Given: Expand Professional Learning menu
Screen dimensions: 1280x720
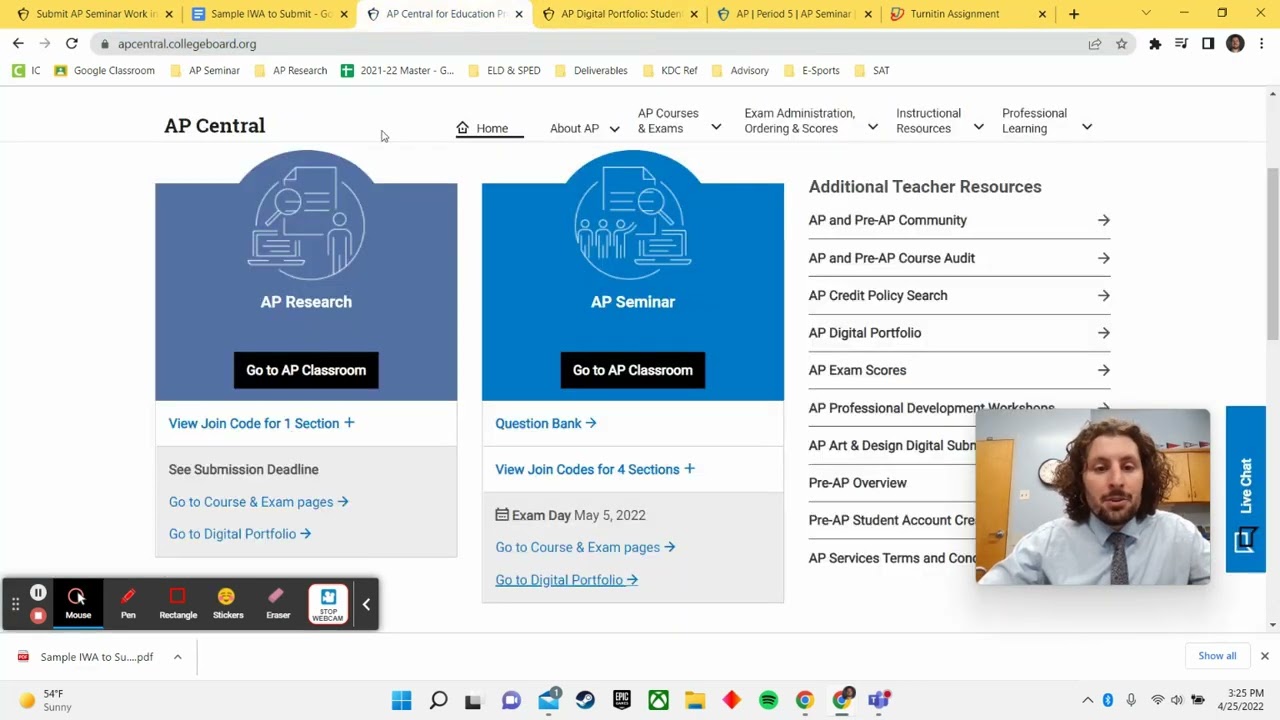Looking at the screenshot, I should tap(1047, 121).
